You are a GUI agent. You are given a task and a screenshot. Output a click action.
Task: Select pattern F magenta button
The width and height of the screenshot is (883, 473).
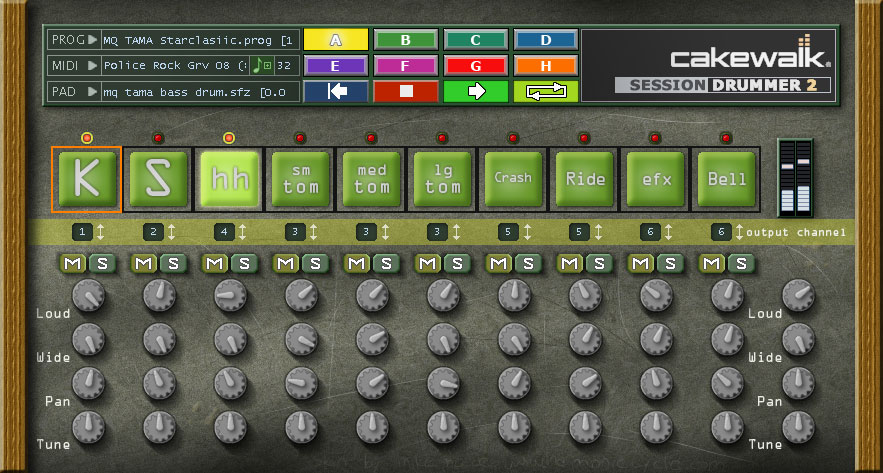click(x=406, y=66)
